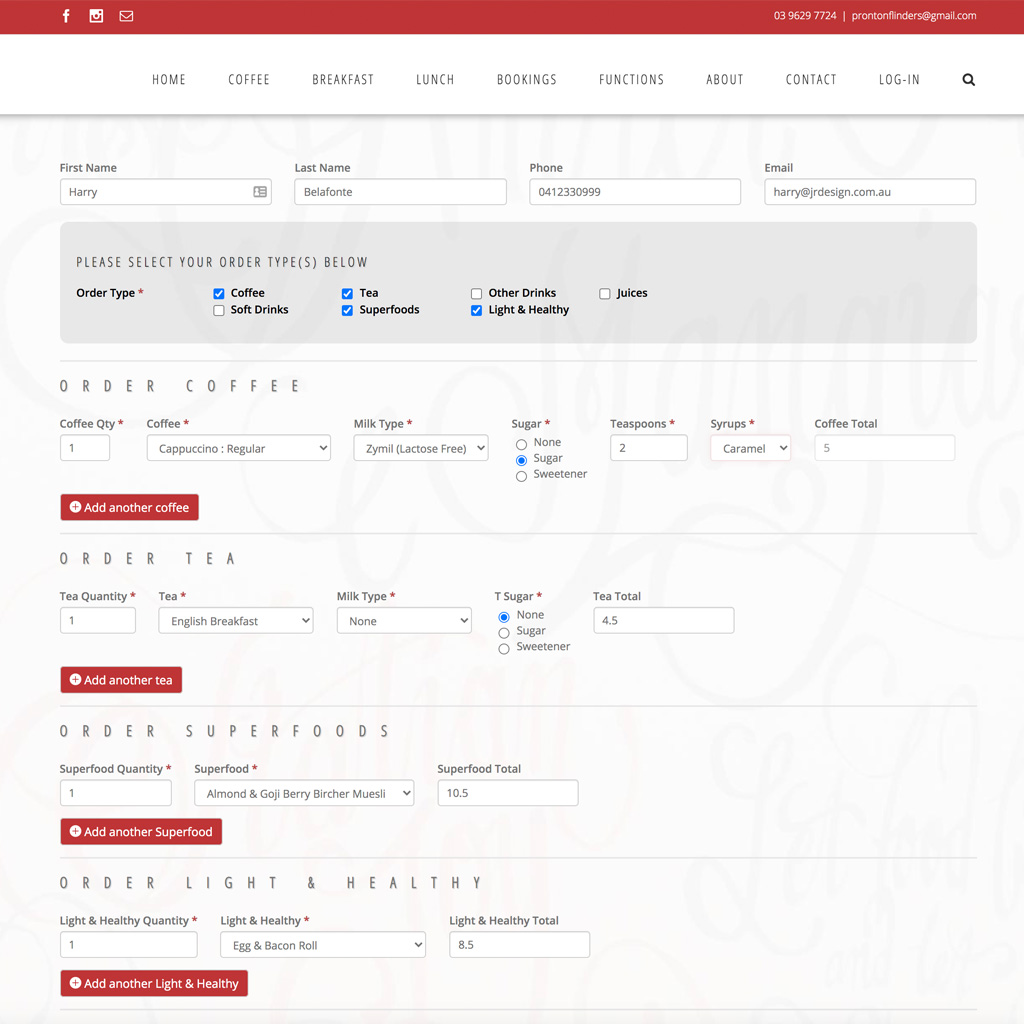Select Sweetener radio under T Sugar
Image resolution: width=1024 pixels, height=1024 pixels.
[504, 648]
